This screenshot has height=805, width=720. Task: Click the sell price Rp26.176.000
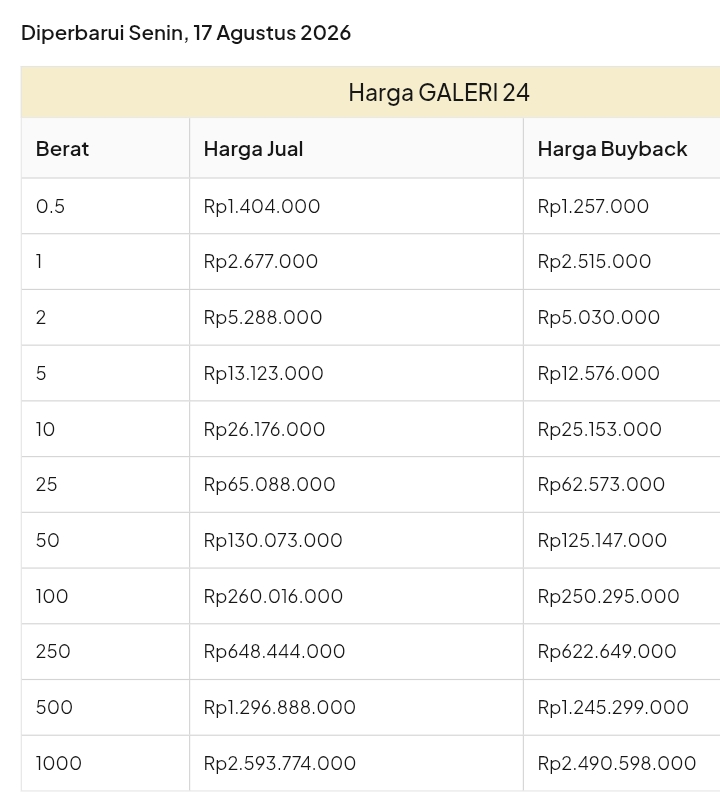click(x=264, y=429)
